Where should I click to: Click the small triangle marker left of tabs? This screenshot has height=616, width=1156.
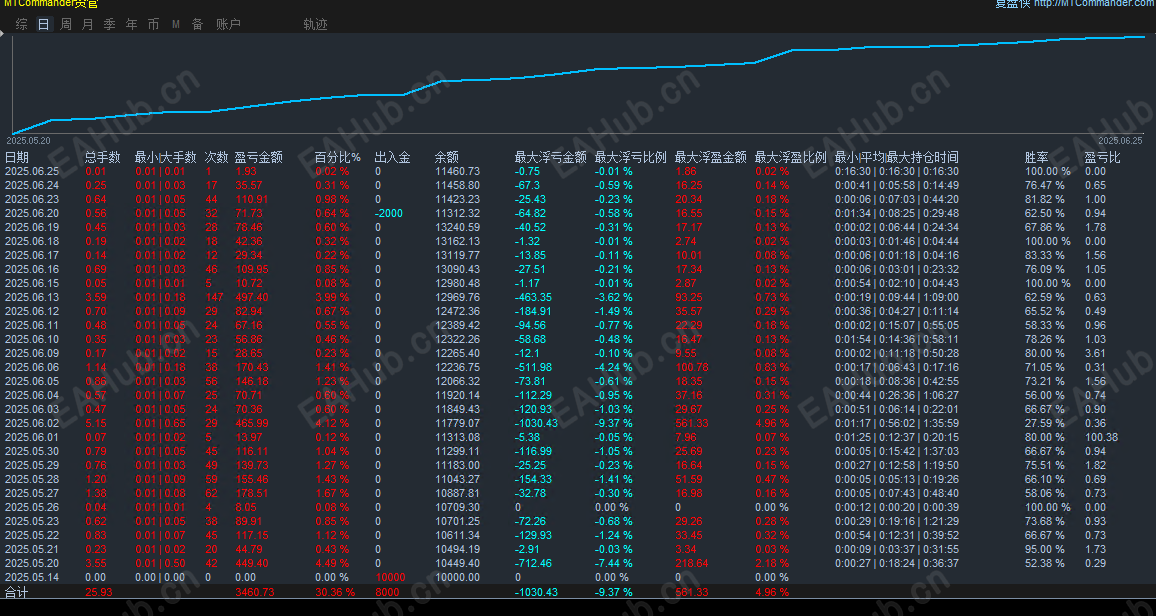pyautogui.click(x=4, y=33)
